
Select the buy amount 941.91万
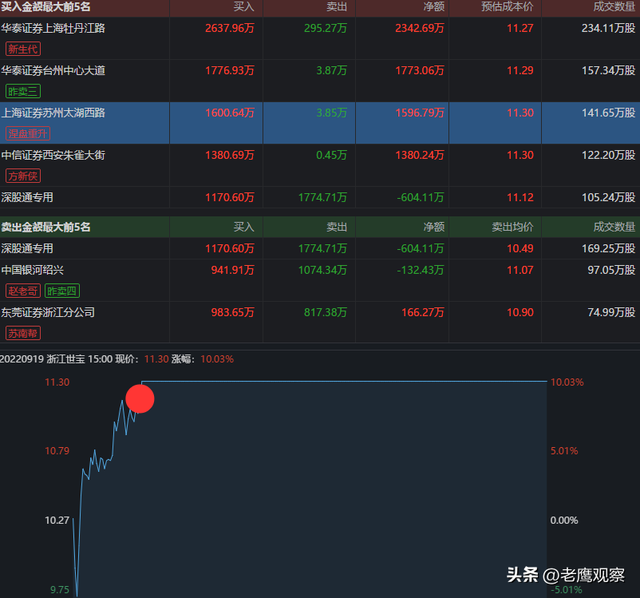coord(232,270)
